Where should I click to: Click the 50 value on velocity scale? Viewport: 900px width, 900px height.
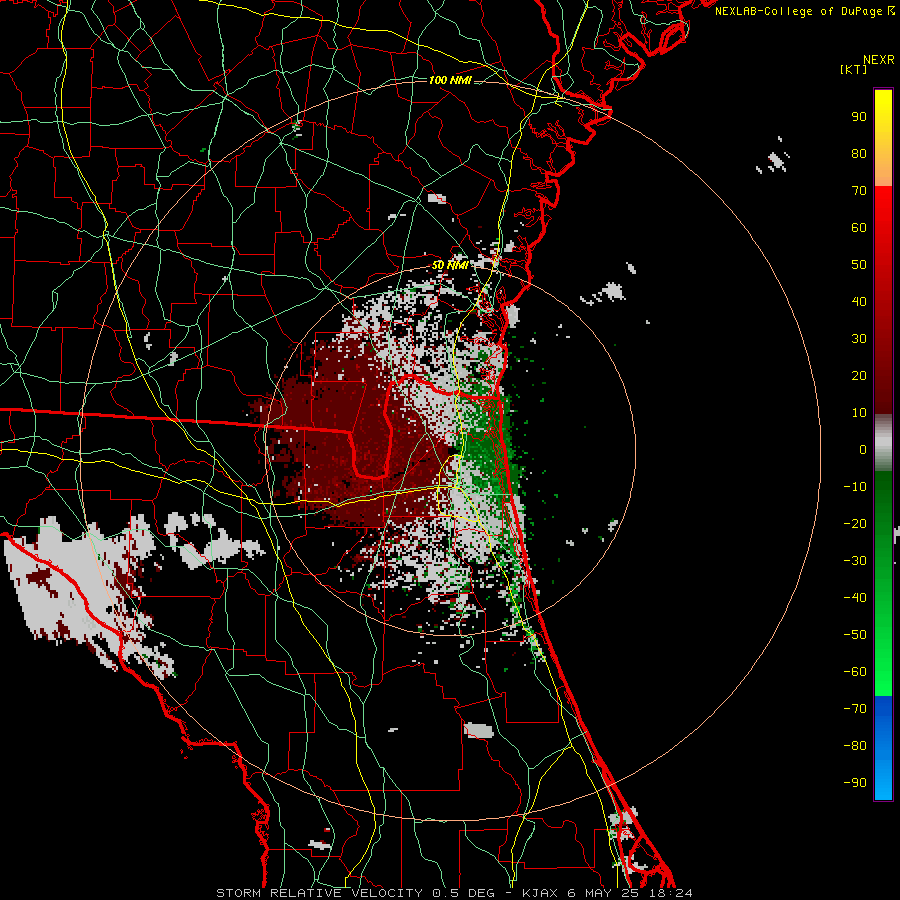point(859,265)
